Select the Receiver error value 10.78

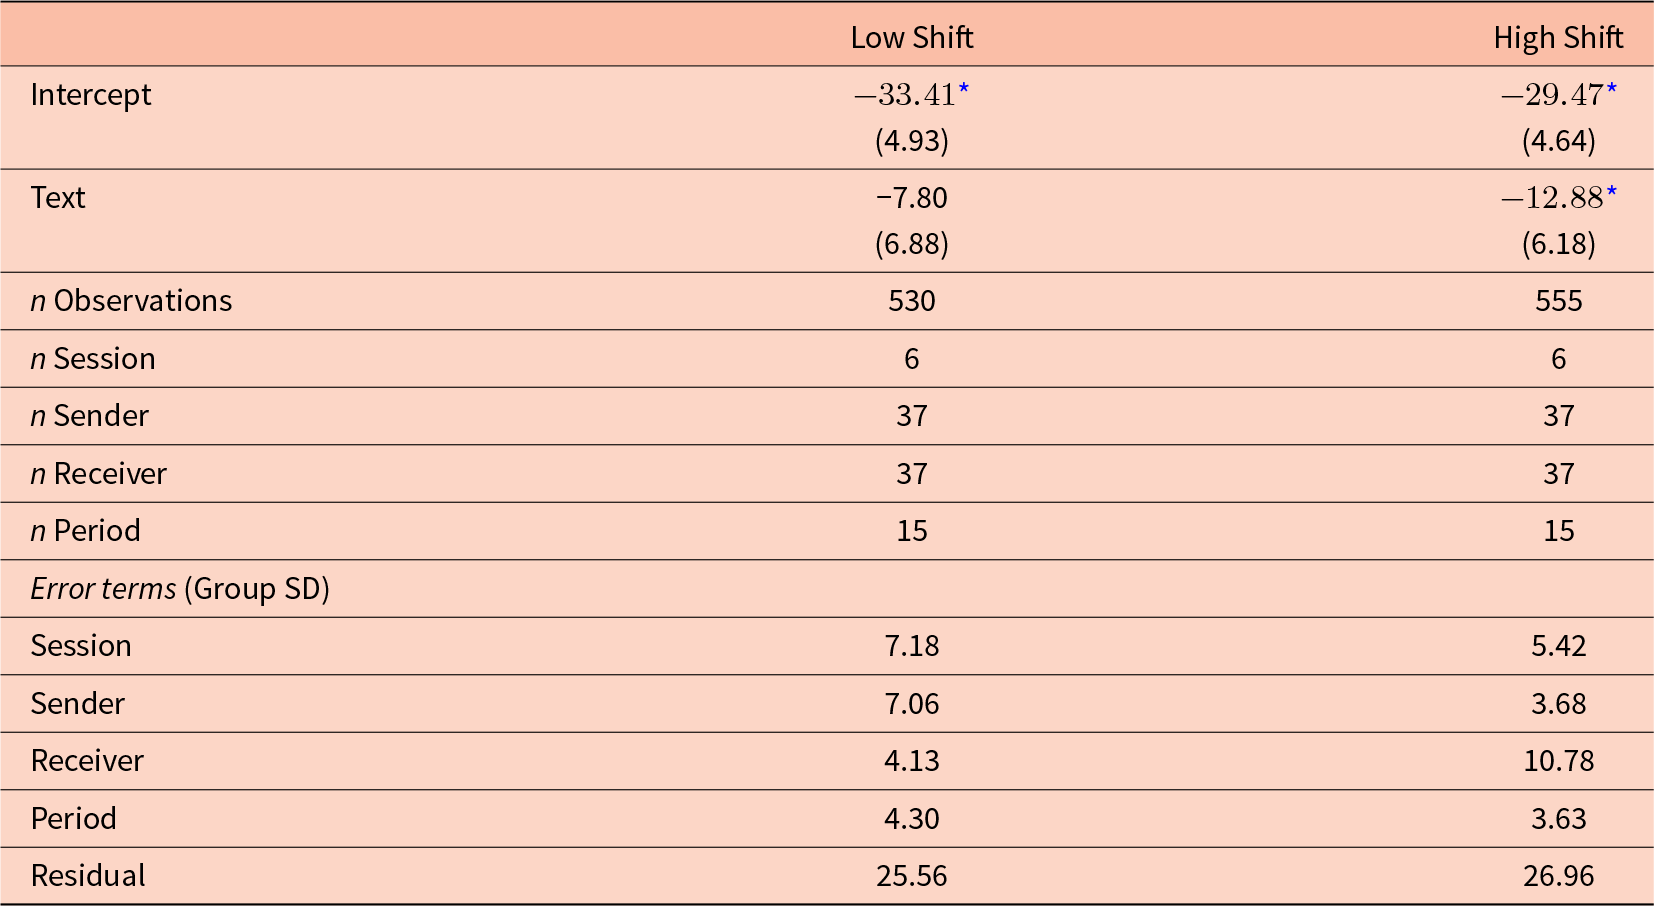point(1558,761)
